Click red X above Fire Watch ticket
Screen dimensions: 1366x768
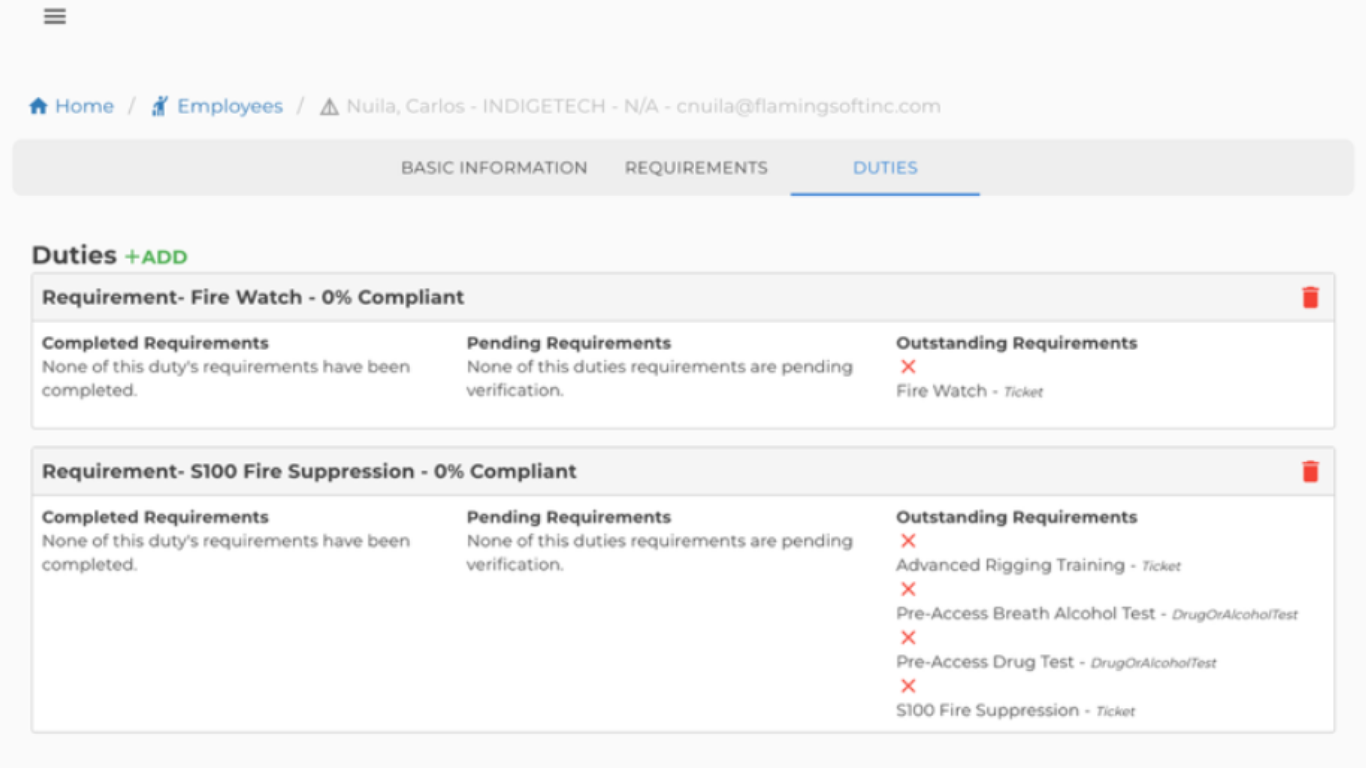point(908,367)
